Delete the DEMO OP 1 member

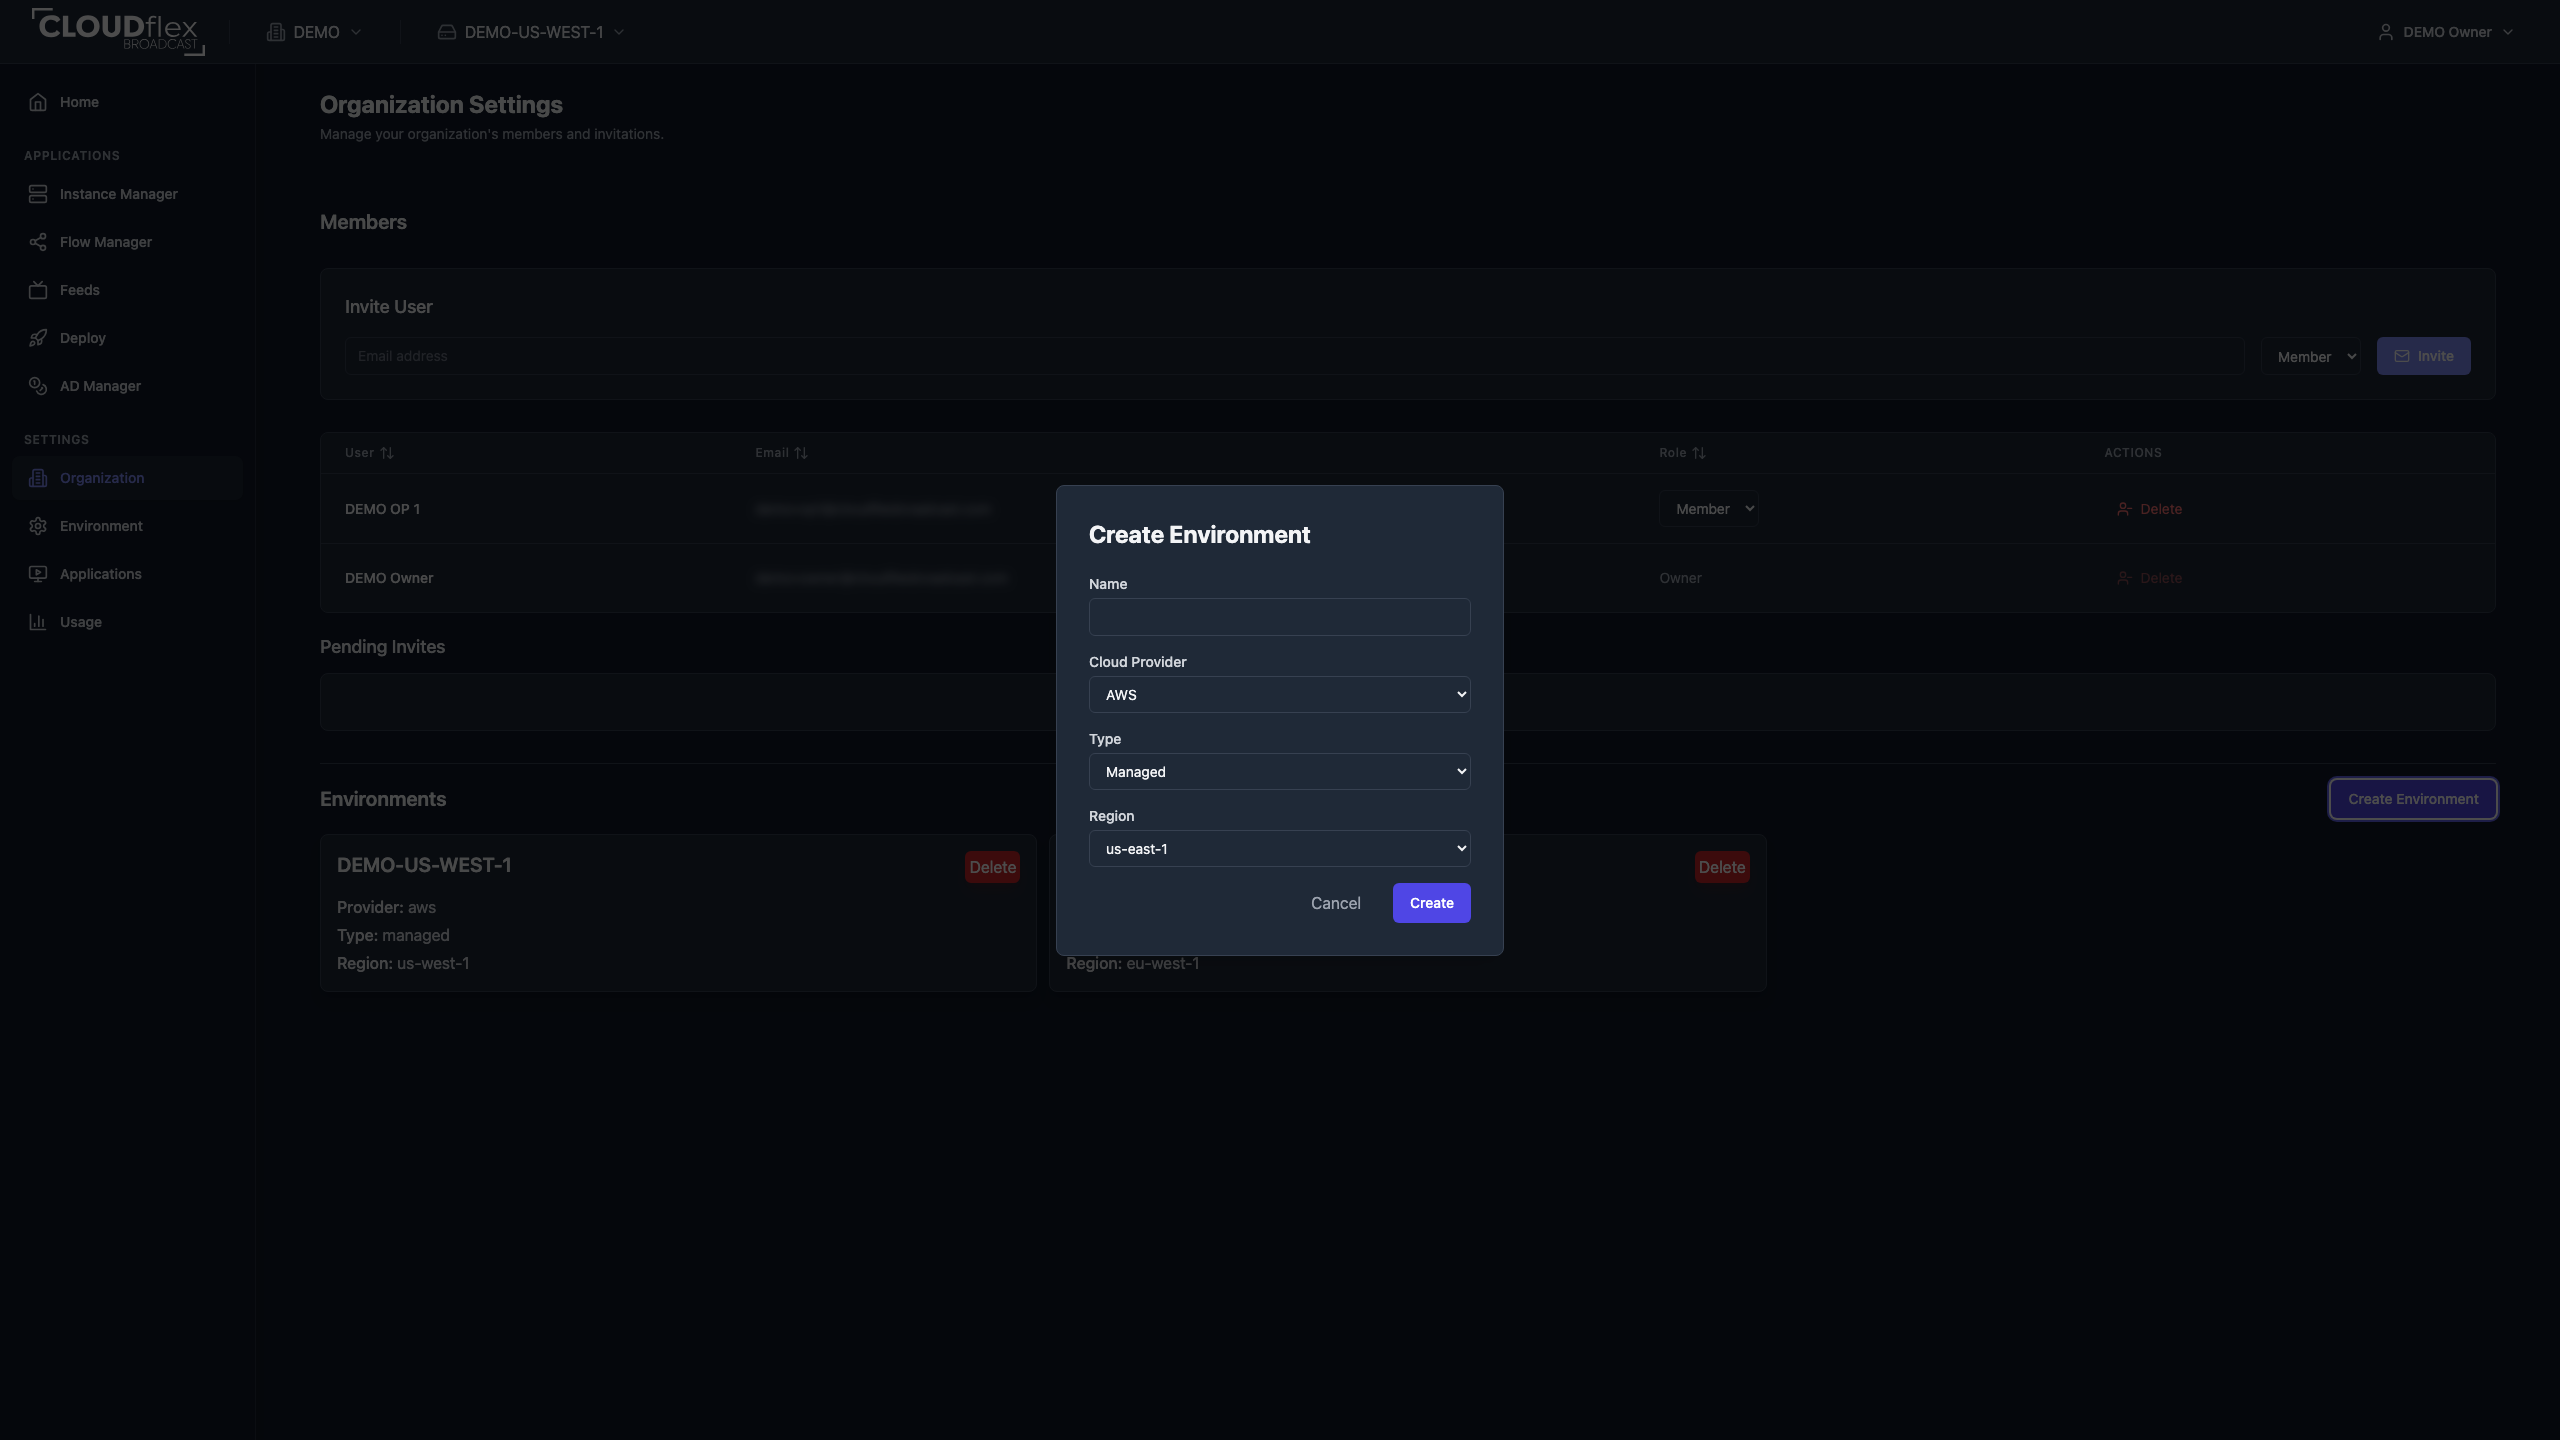(2149, 509)
